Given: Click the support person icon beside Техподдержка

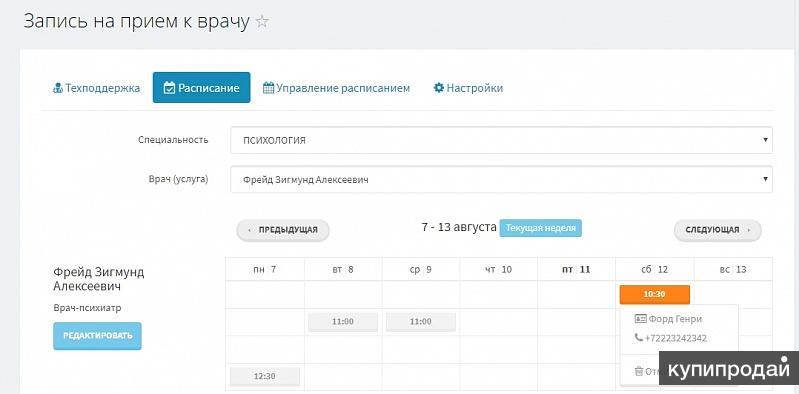Looking at the screenshot, I should [x=58, y=88].
